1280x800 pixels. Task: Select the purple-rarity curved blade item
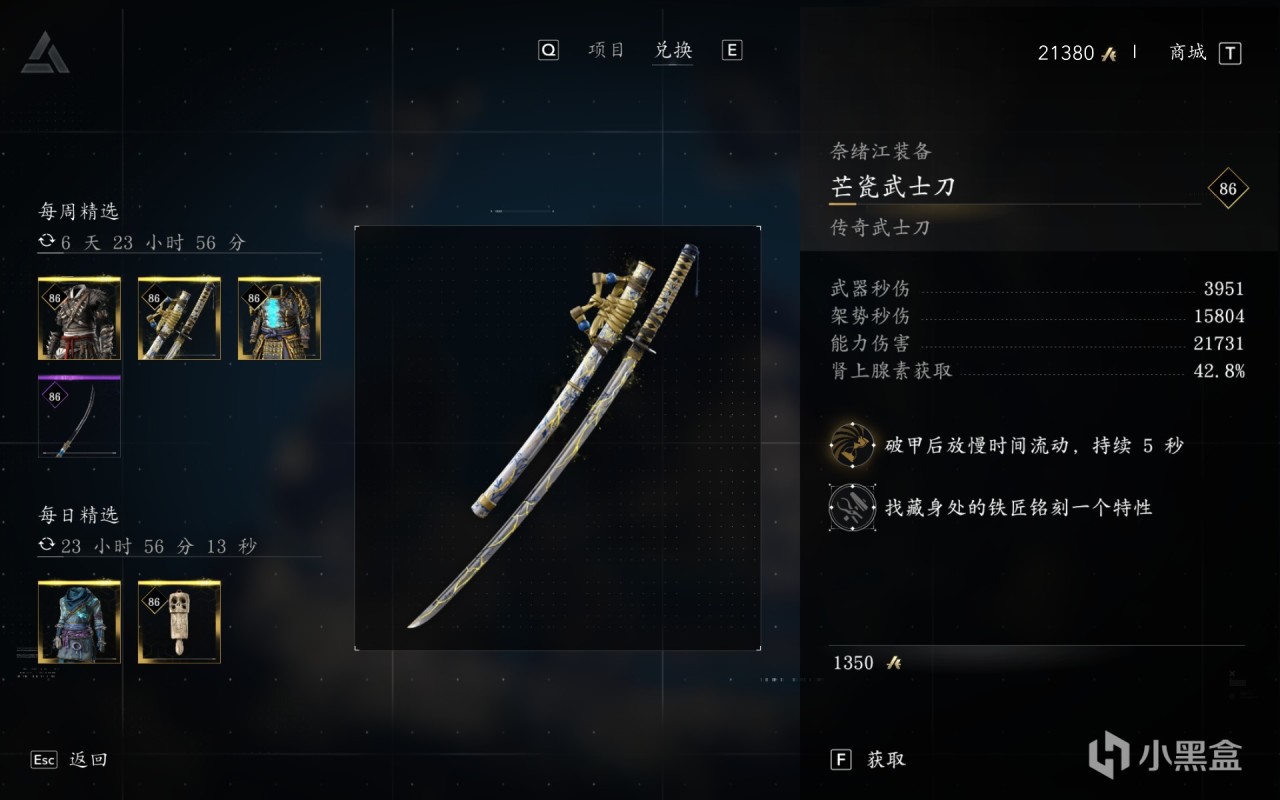tap(79, 417)
